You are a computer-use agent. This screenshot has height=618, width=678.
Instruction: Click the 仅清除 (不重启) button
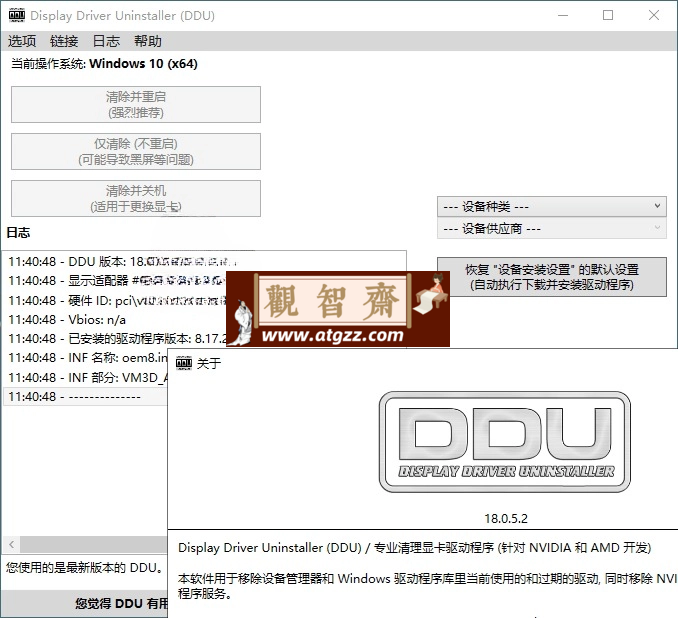coord(136,151)
